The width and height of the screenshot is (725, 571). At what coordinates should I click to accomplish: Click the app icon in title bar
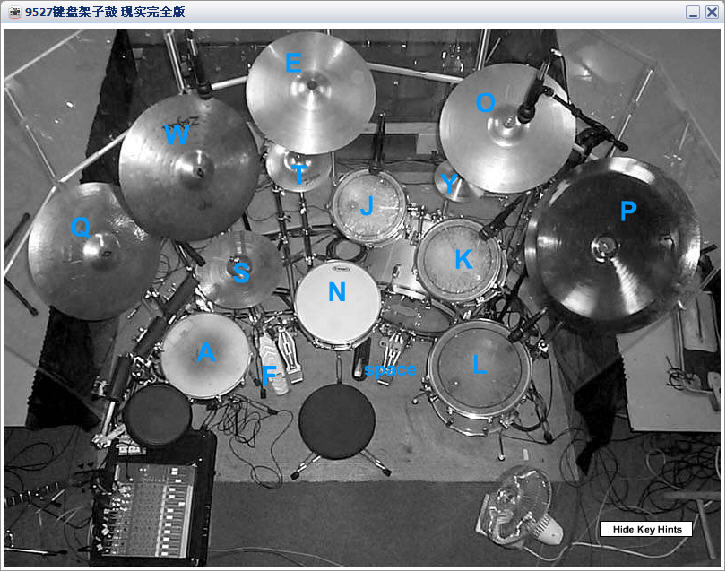14,12
